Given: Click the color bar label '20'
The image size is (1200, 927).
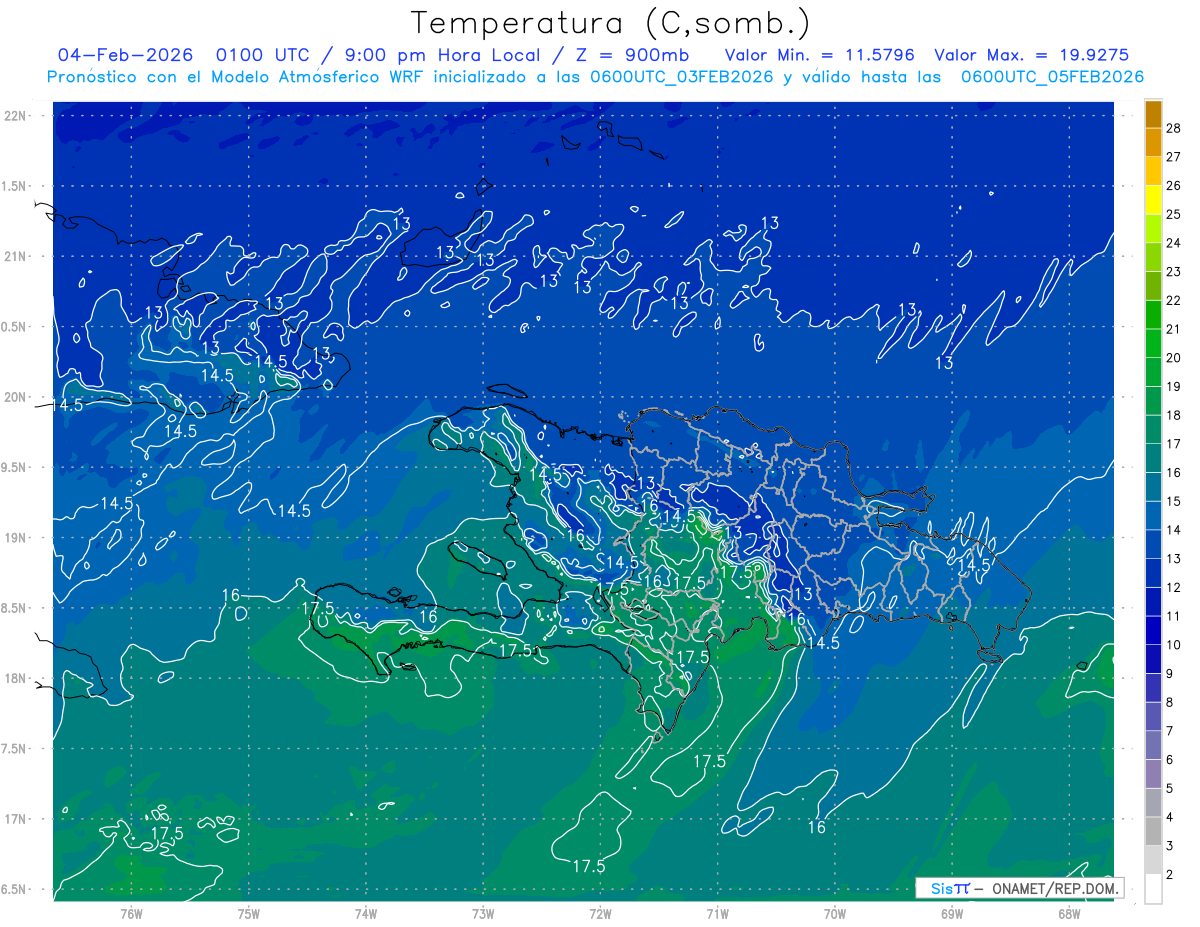Looking at the screenshot, I should (1174, 358).
